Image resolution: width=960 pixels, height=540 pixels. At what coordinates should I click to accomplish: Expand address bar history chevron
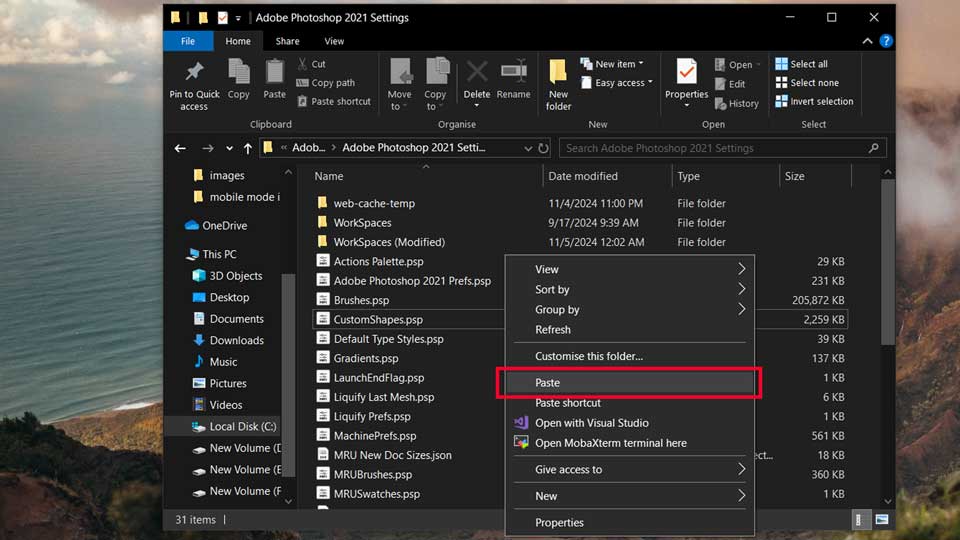pos(528,148)
